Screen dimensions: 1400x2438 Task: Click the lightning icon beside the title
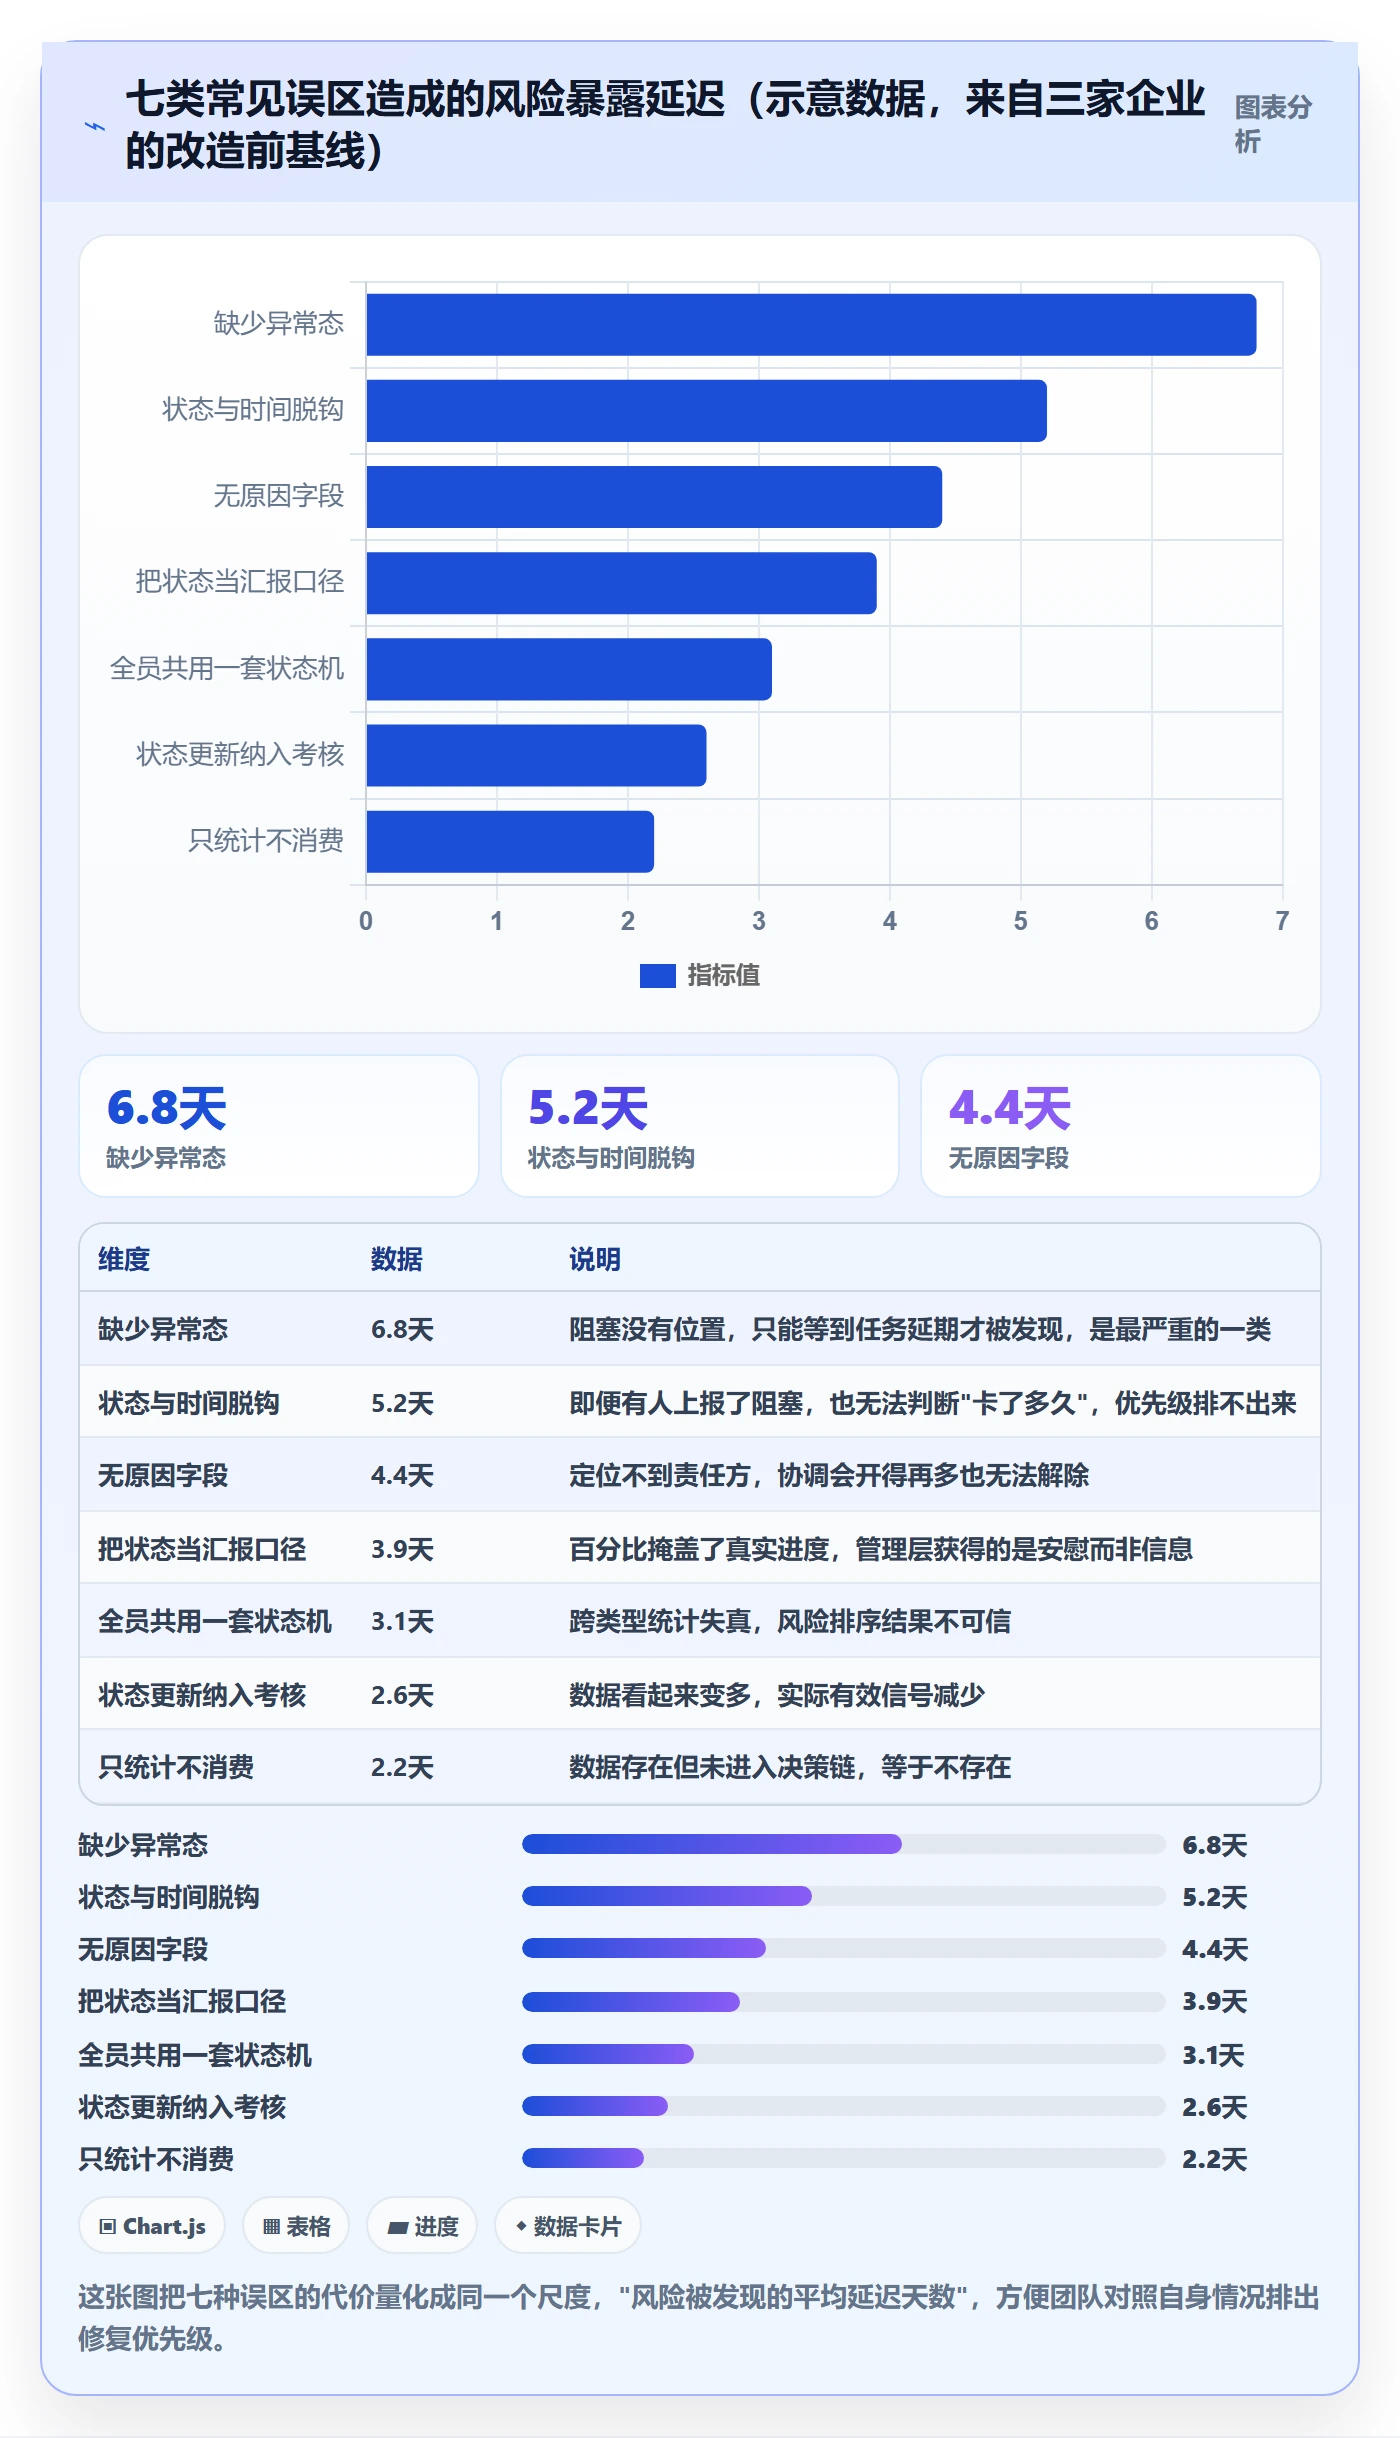[x=95, y=126]
